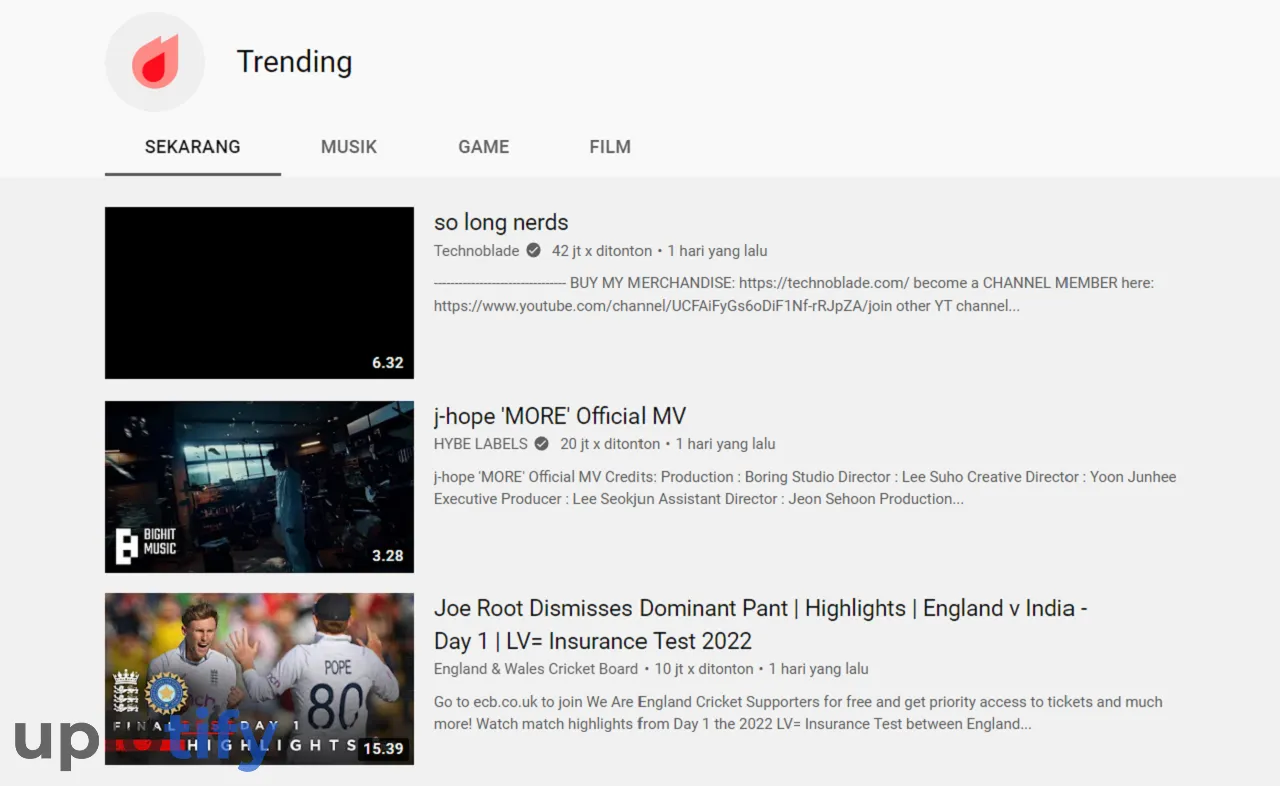Play the j-hope MORE video thumbnail
This screenshot has height=786, width=1280.
[259, 487]
